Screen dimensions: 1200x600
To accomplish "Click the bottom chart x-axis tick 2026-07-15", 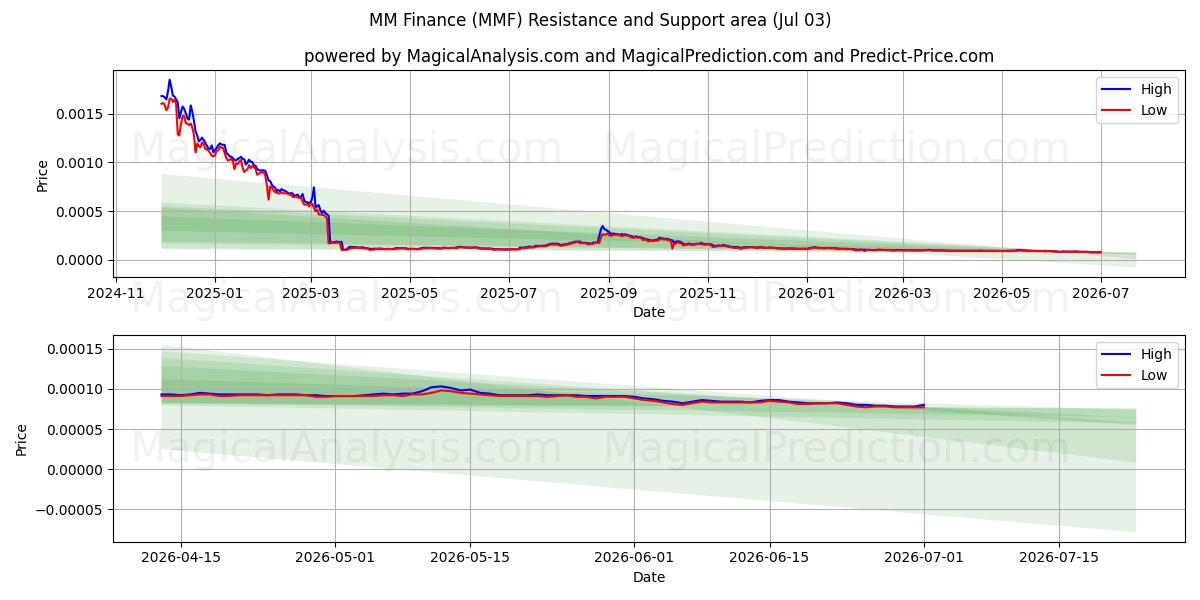I will pos(1060,559).
